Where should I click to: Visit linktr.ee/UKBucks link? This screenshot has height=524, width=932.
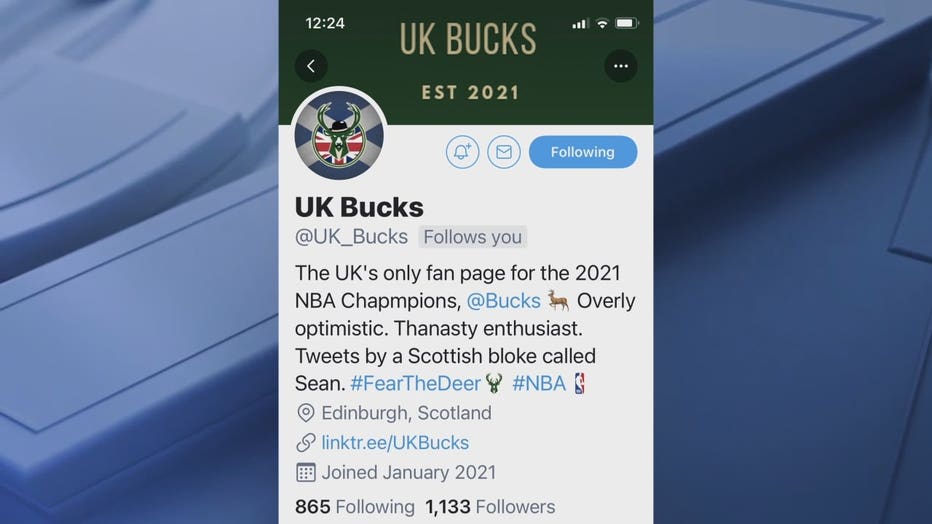pyautogui.click(x=395, y=443)
